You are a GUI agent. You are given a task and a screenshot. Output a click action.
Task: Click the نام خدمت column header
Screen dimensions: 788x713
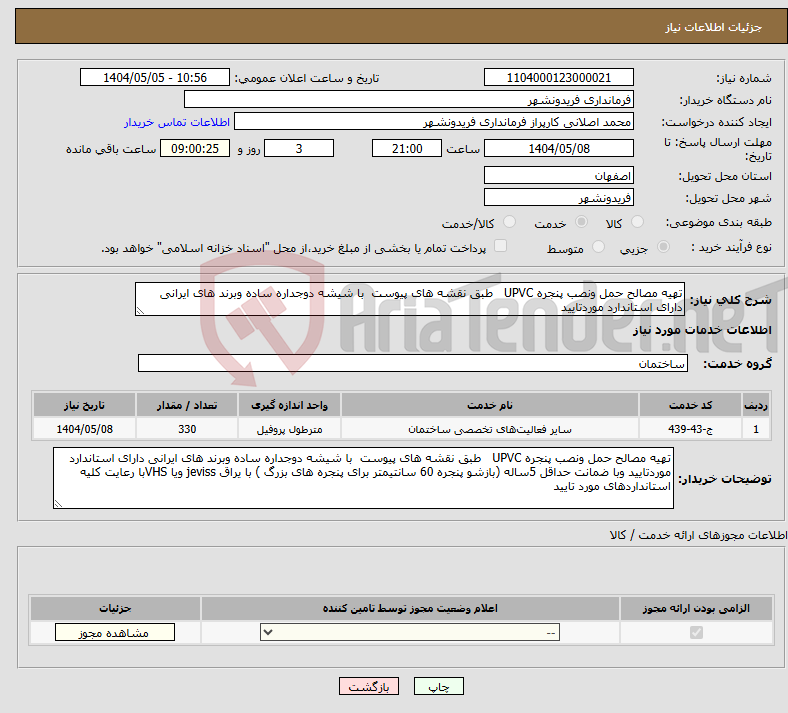click(x=490, y=405)
